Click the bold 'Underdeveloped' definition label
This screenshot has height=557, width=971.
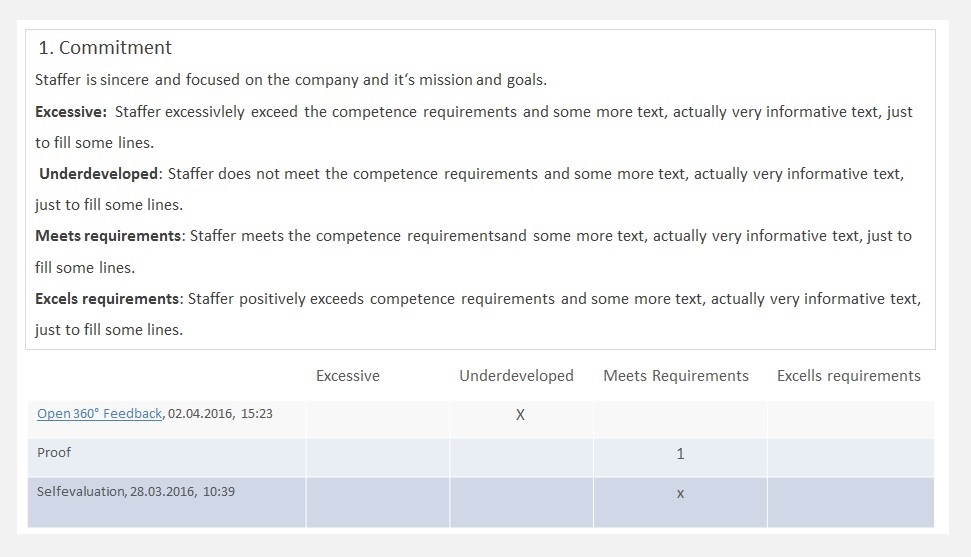tap(98, 174)
